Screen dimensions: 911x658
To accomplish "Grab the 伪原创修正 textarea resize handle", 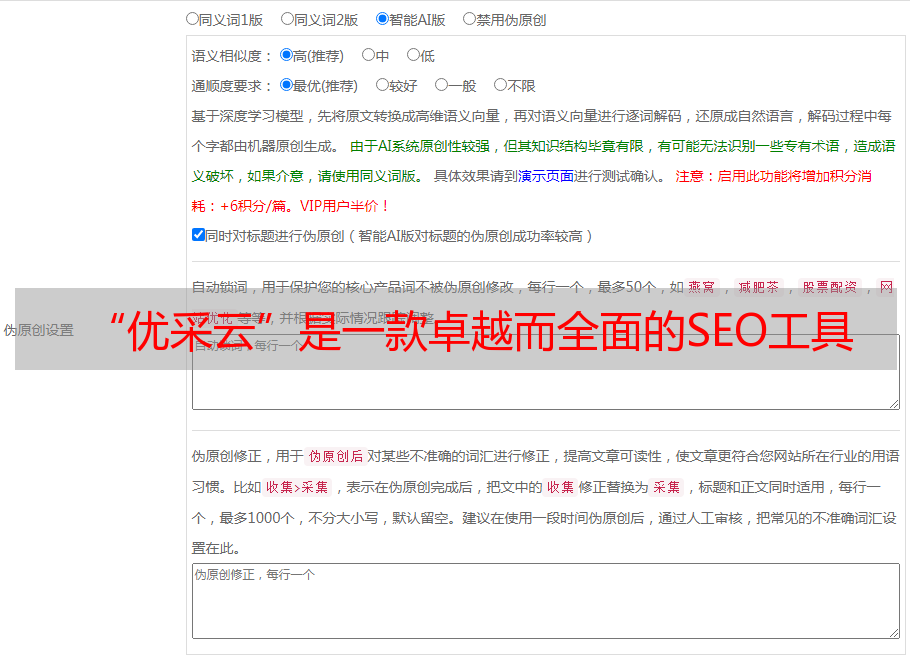I will click(x=894, y=633).
